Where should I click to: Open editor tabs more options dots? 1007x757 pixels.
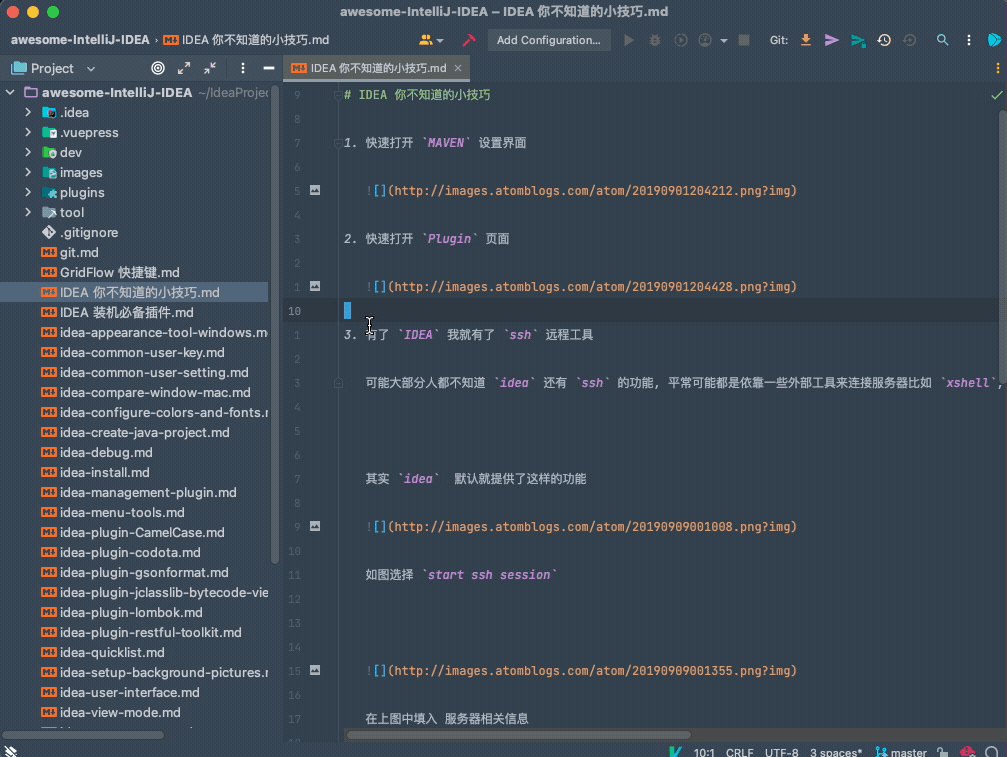pyautogui.click(x=997, y=68)
